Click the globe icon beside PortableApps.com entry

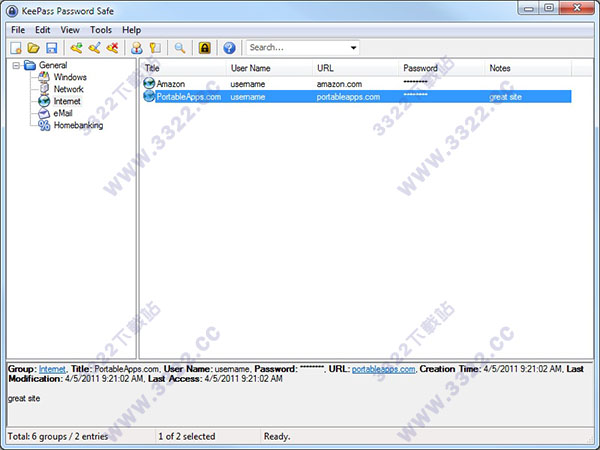(149, 96)
